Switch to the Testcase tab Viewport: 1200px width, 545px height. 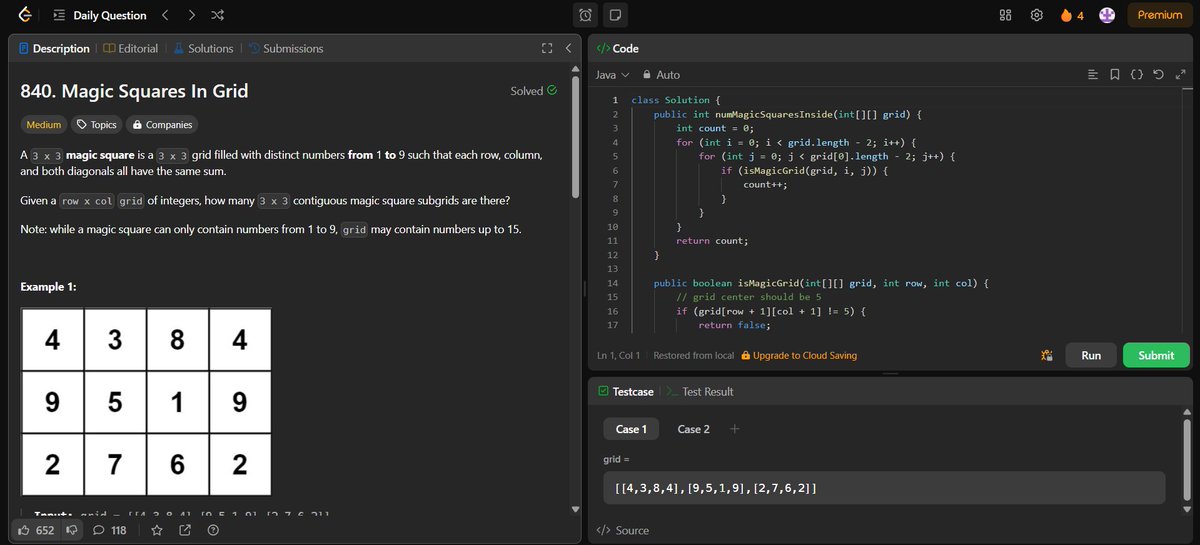pos(625,392)
